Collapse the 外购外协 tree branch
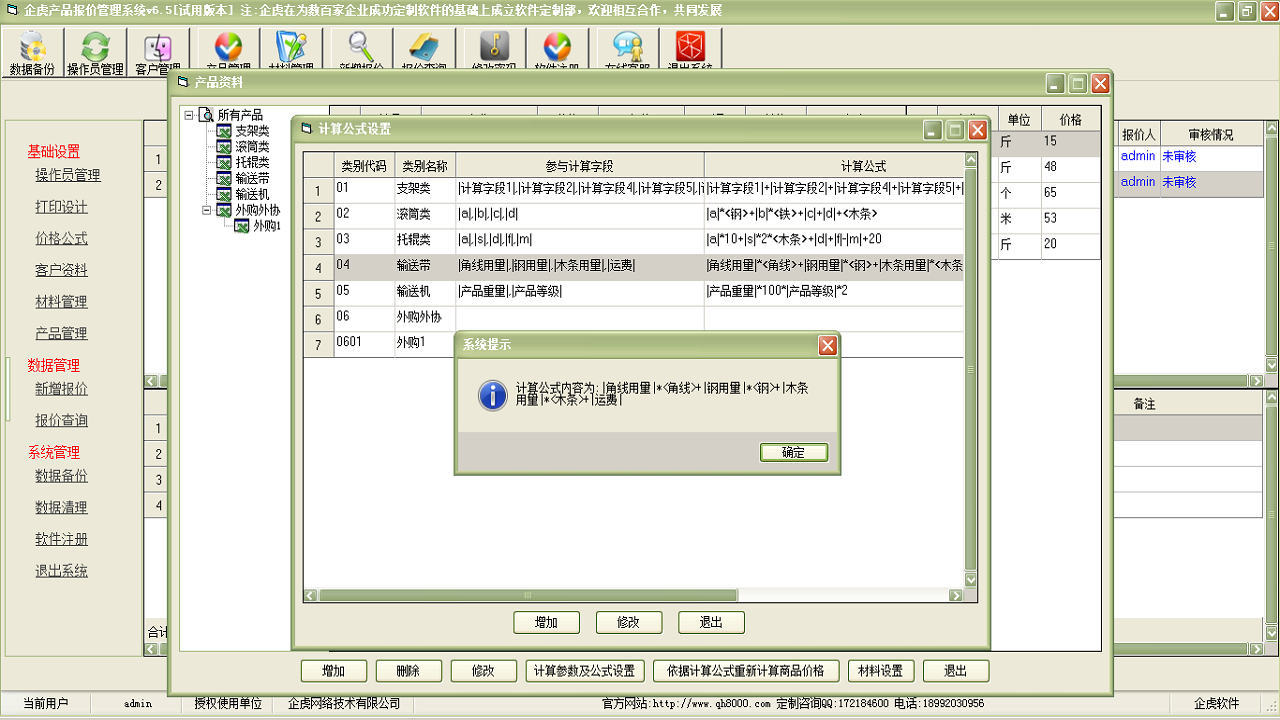Viewport: 1280px width, 720px height. click(x=208, y=212)
